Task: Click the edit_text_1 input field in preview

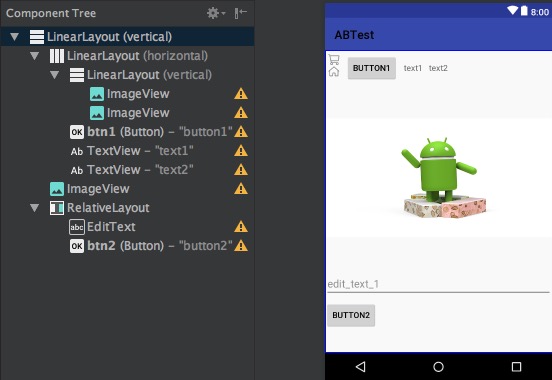Action: 438,285
